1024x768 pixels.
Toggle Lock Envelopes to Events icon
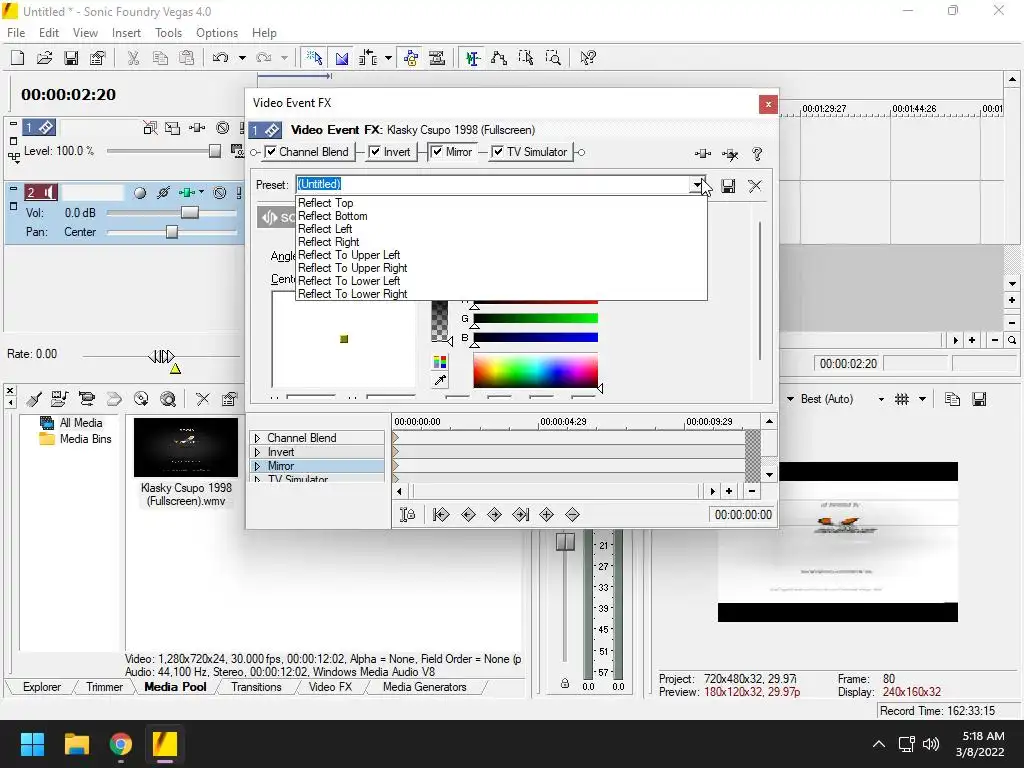click(x=411, y=58)
